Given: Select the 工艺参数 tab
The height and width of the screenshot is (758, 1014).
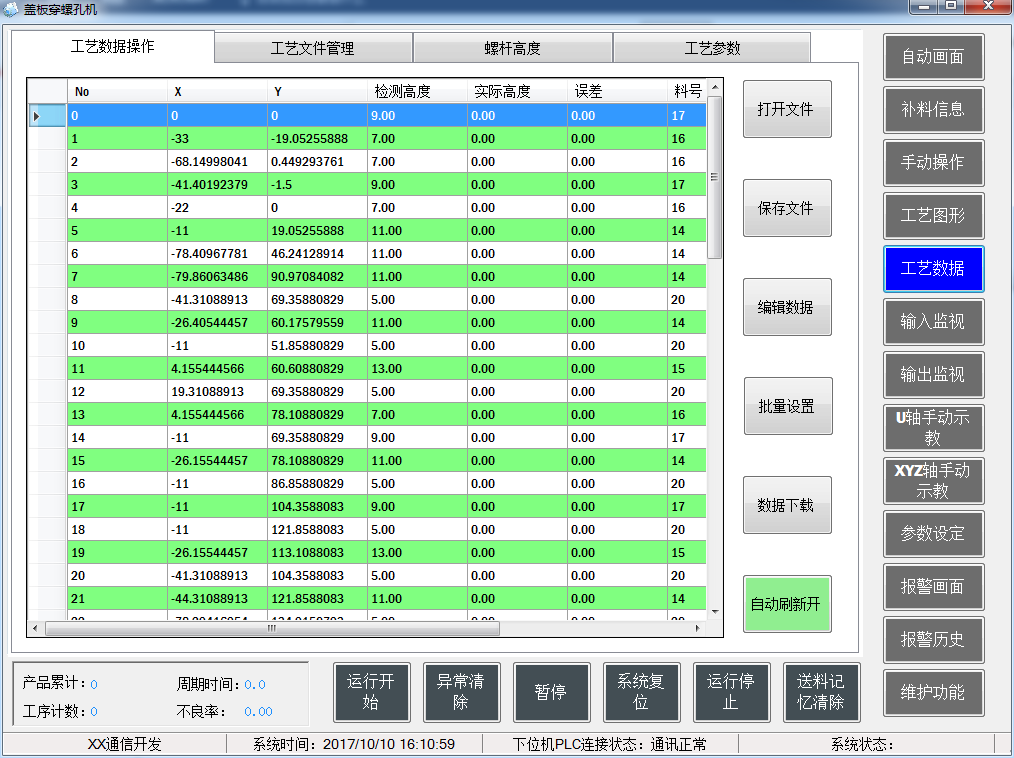Looking at the screenshot, I should tap(711, 47).
